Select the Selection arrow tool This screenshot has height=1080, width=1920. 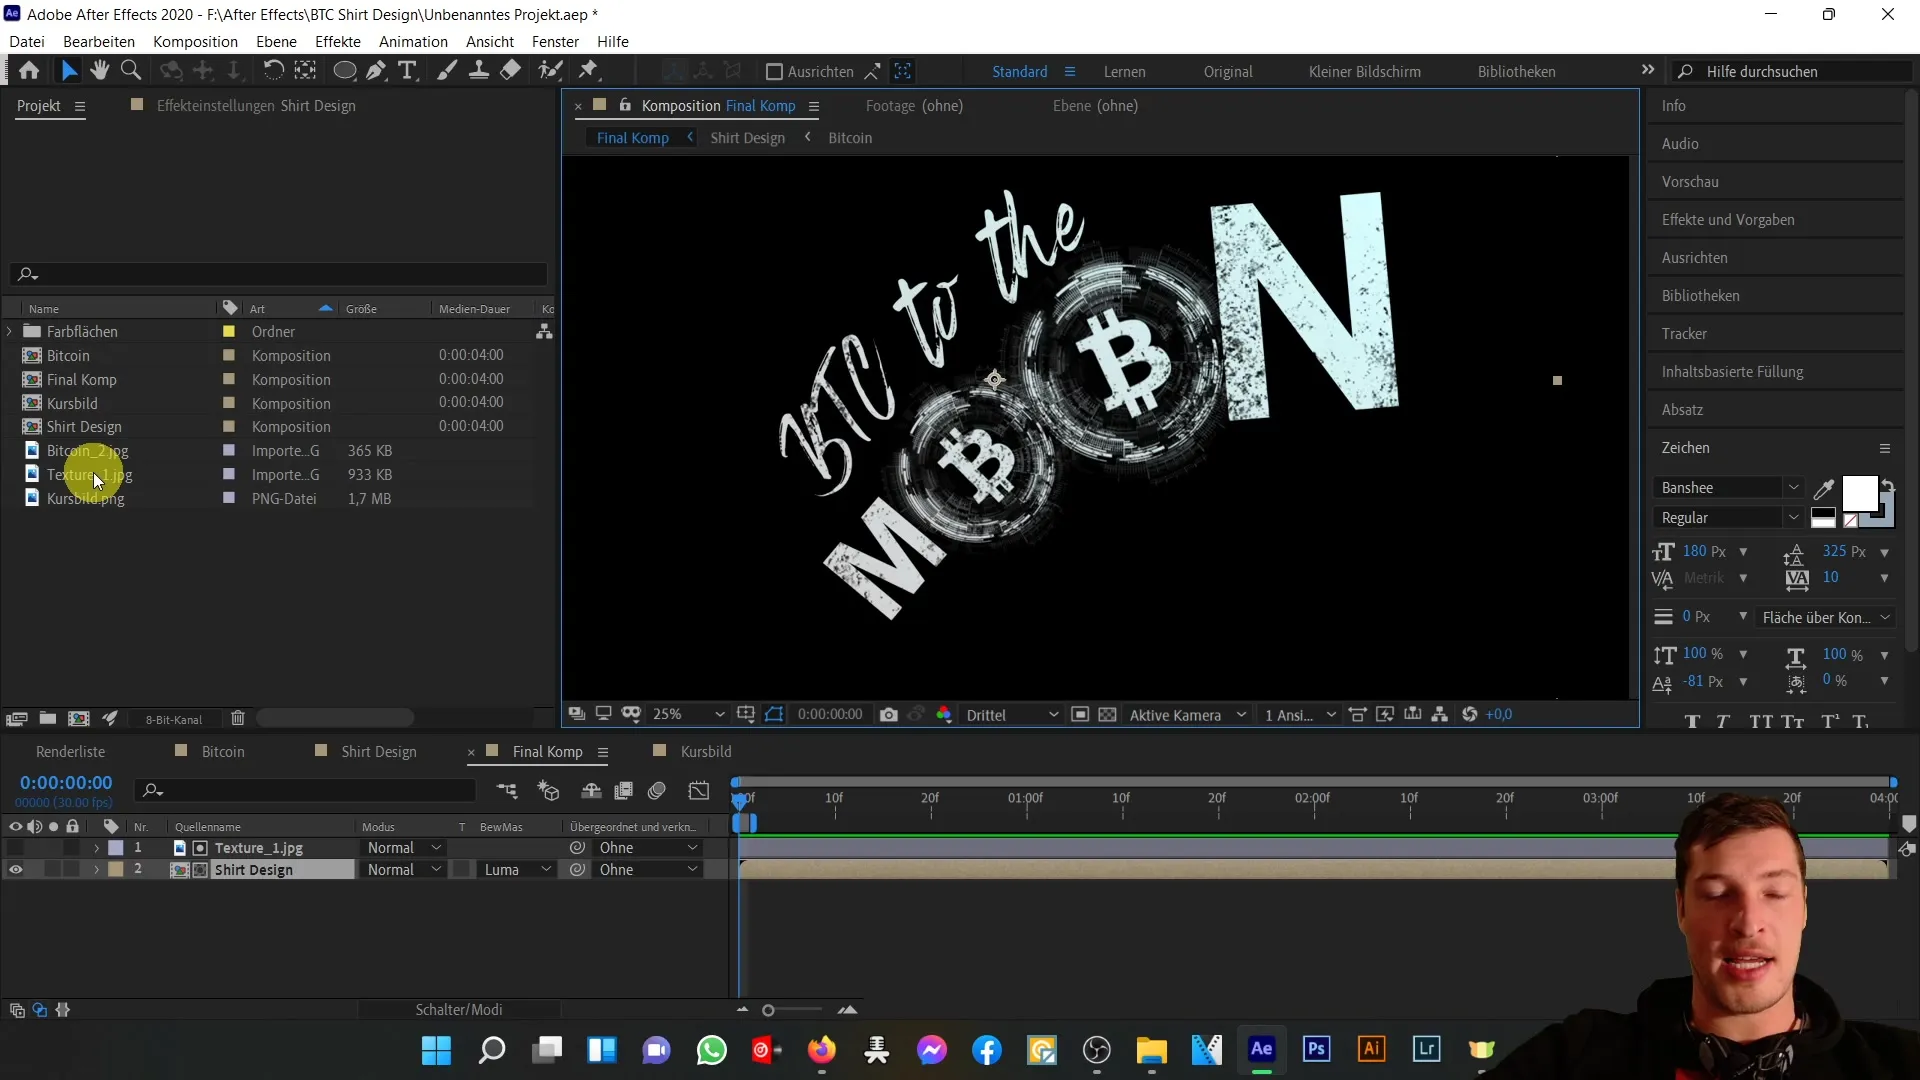point(69,71)
